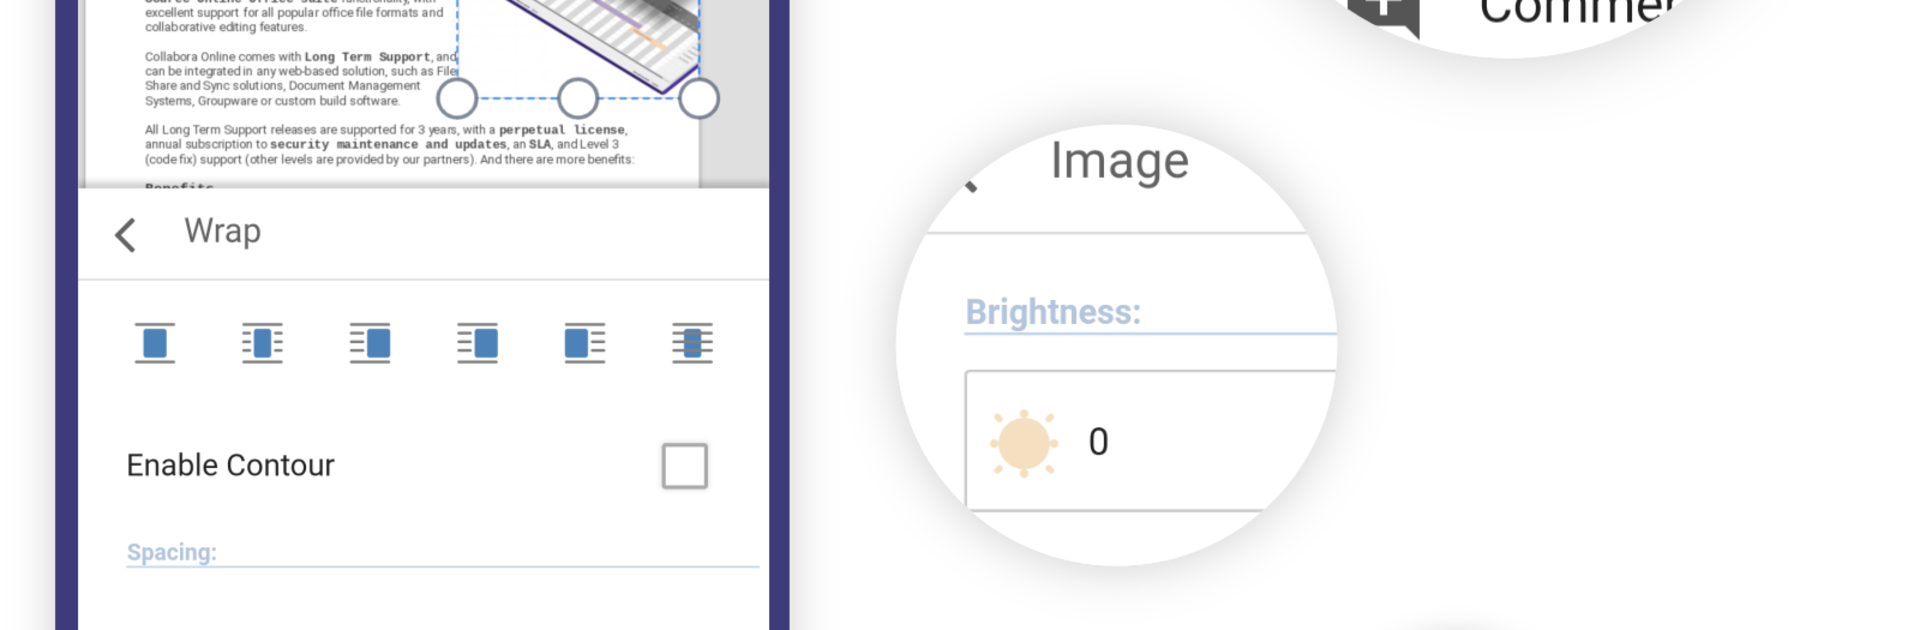Go back using the arrow beside Wrap

(x=126, y=235)
